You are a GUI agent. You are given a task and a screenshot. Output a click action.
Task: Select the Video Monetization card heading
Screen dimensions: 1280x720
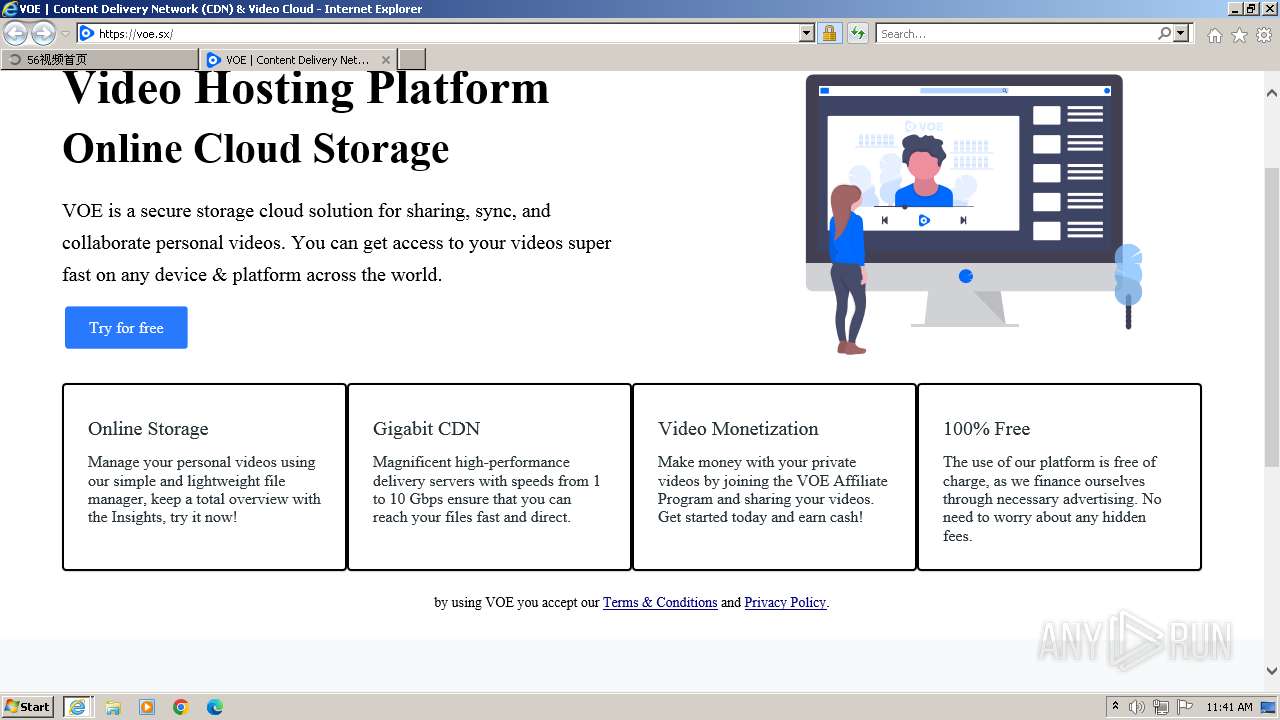738,429
